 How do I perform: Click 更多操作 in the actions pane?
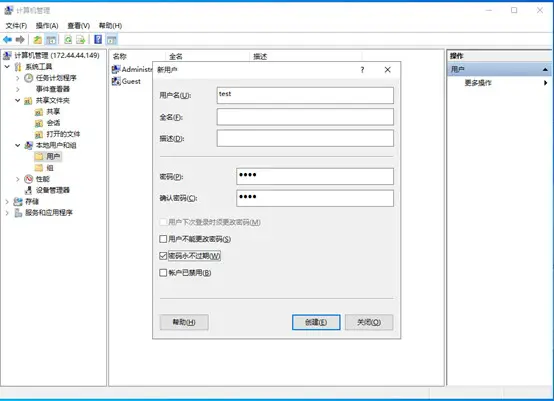(x=478, y=83)
